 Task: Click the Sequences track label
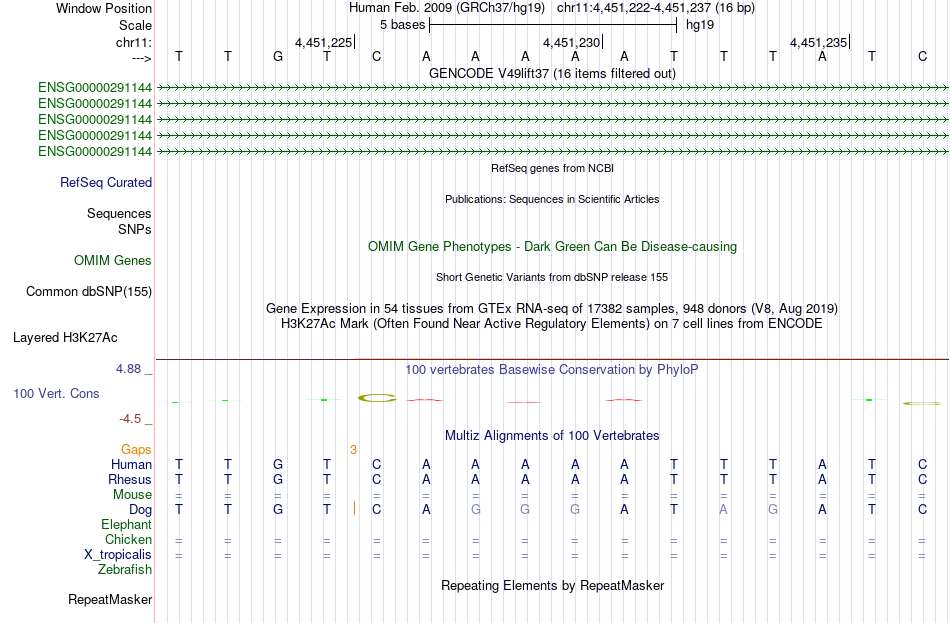(119, 213)
